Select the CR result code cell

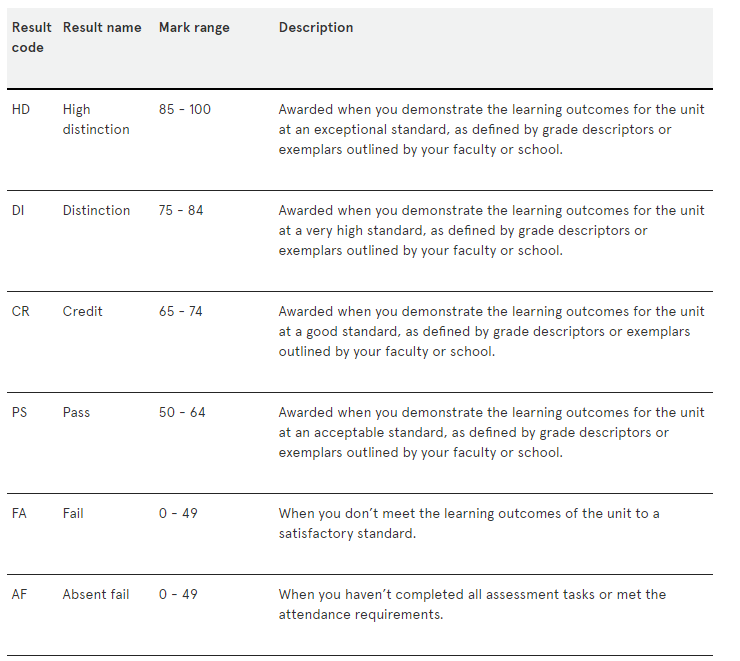[x=21, y=311]
